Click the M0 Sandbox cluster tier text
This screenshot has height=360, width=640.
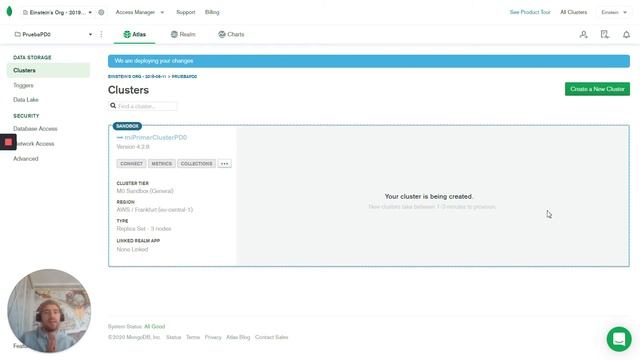[145, 191]
